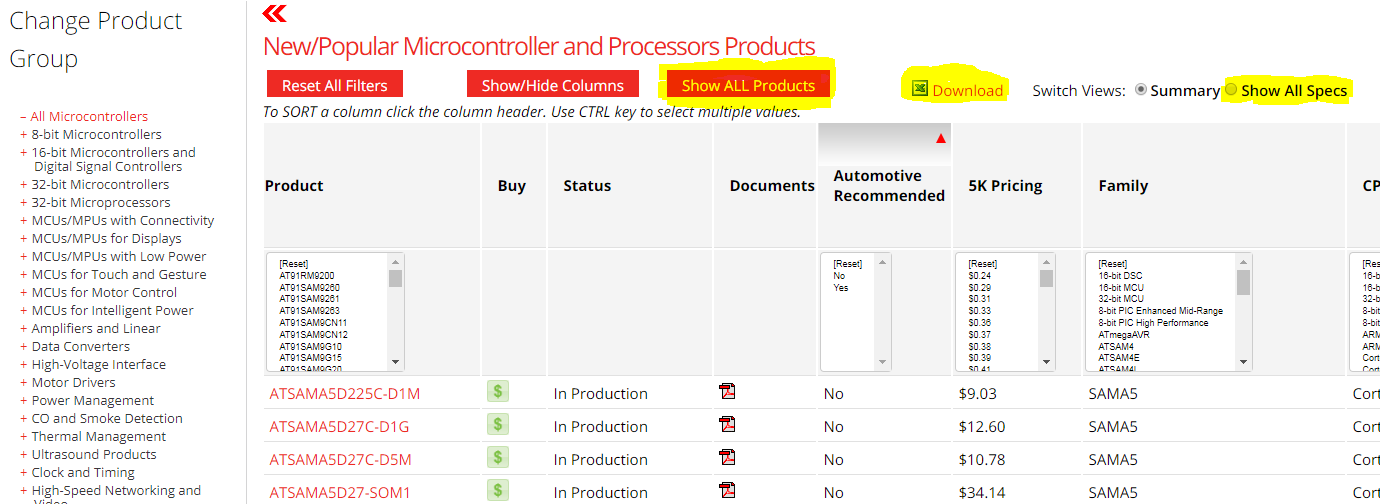1380x504 pixels.
Task: Open PDF document icon for ATSAMA5D225C-D1M
Action: [x=727, y=392]
